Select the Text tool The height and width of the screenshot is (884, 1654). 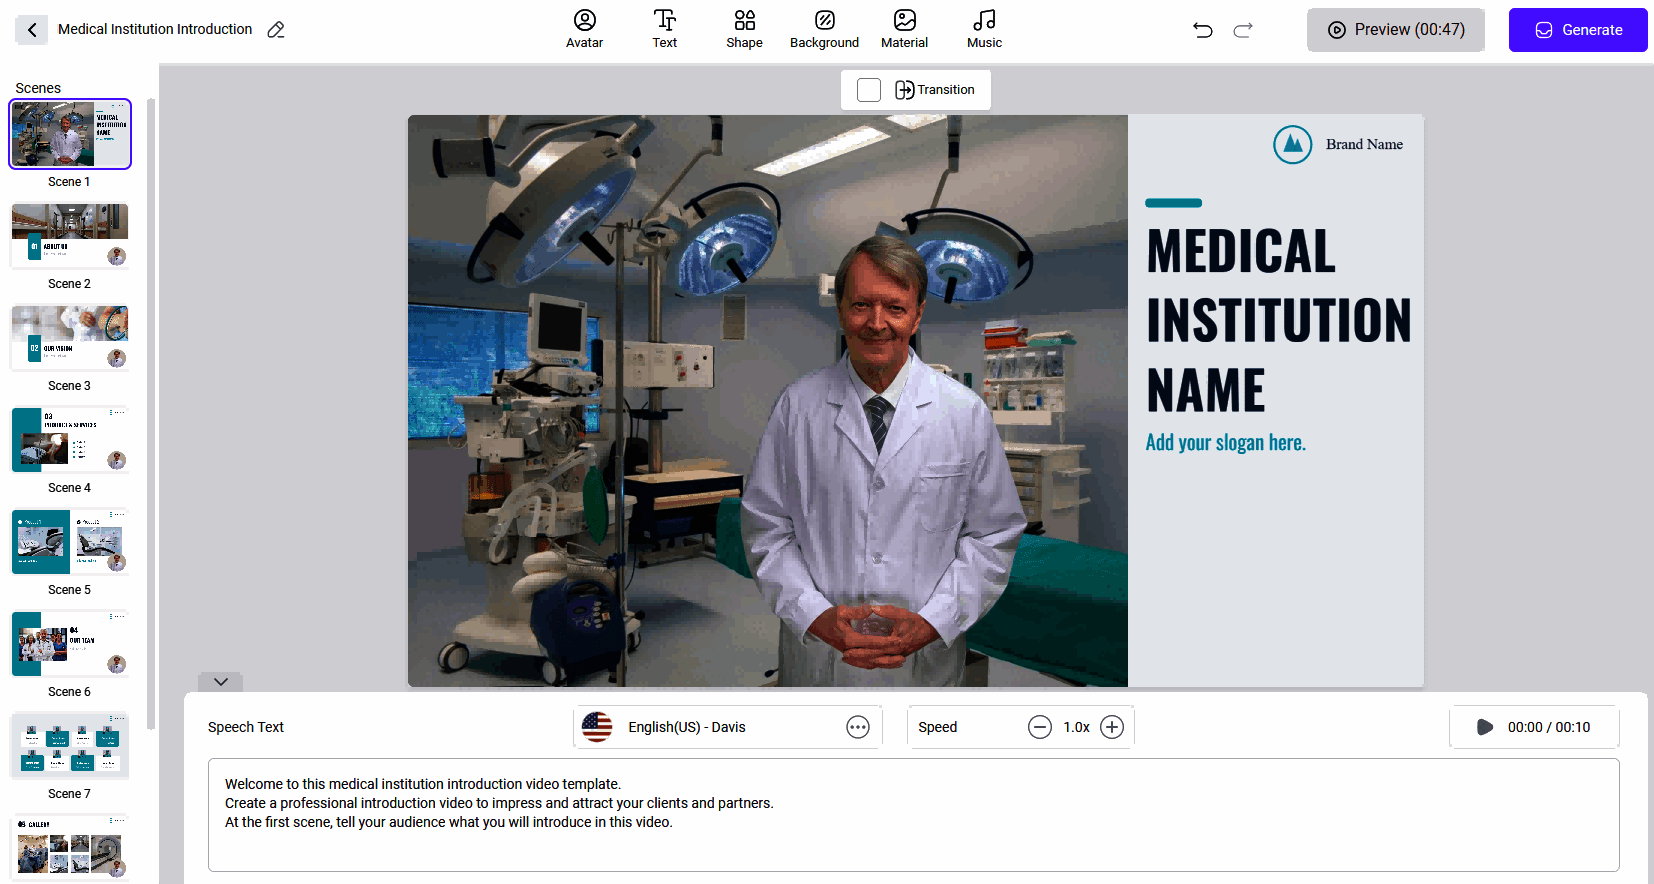(664, 29)
